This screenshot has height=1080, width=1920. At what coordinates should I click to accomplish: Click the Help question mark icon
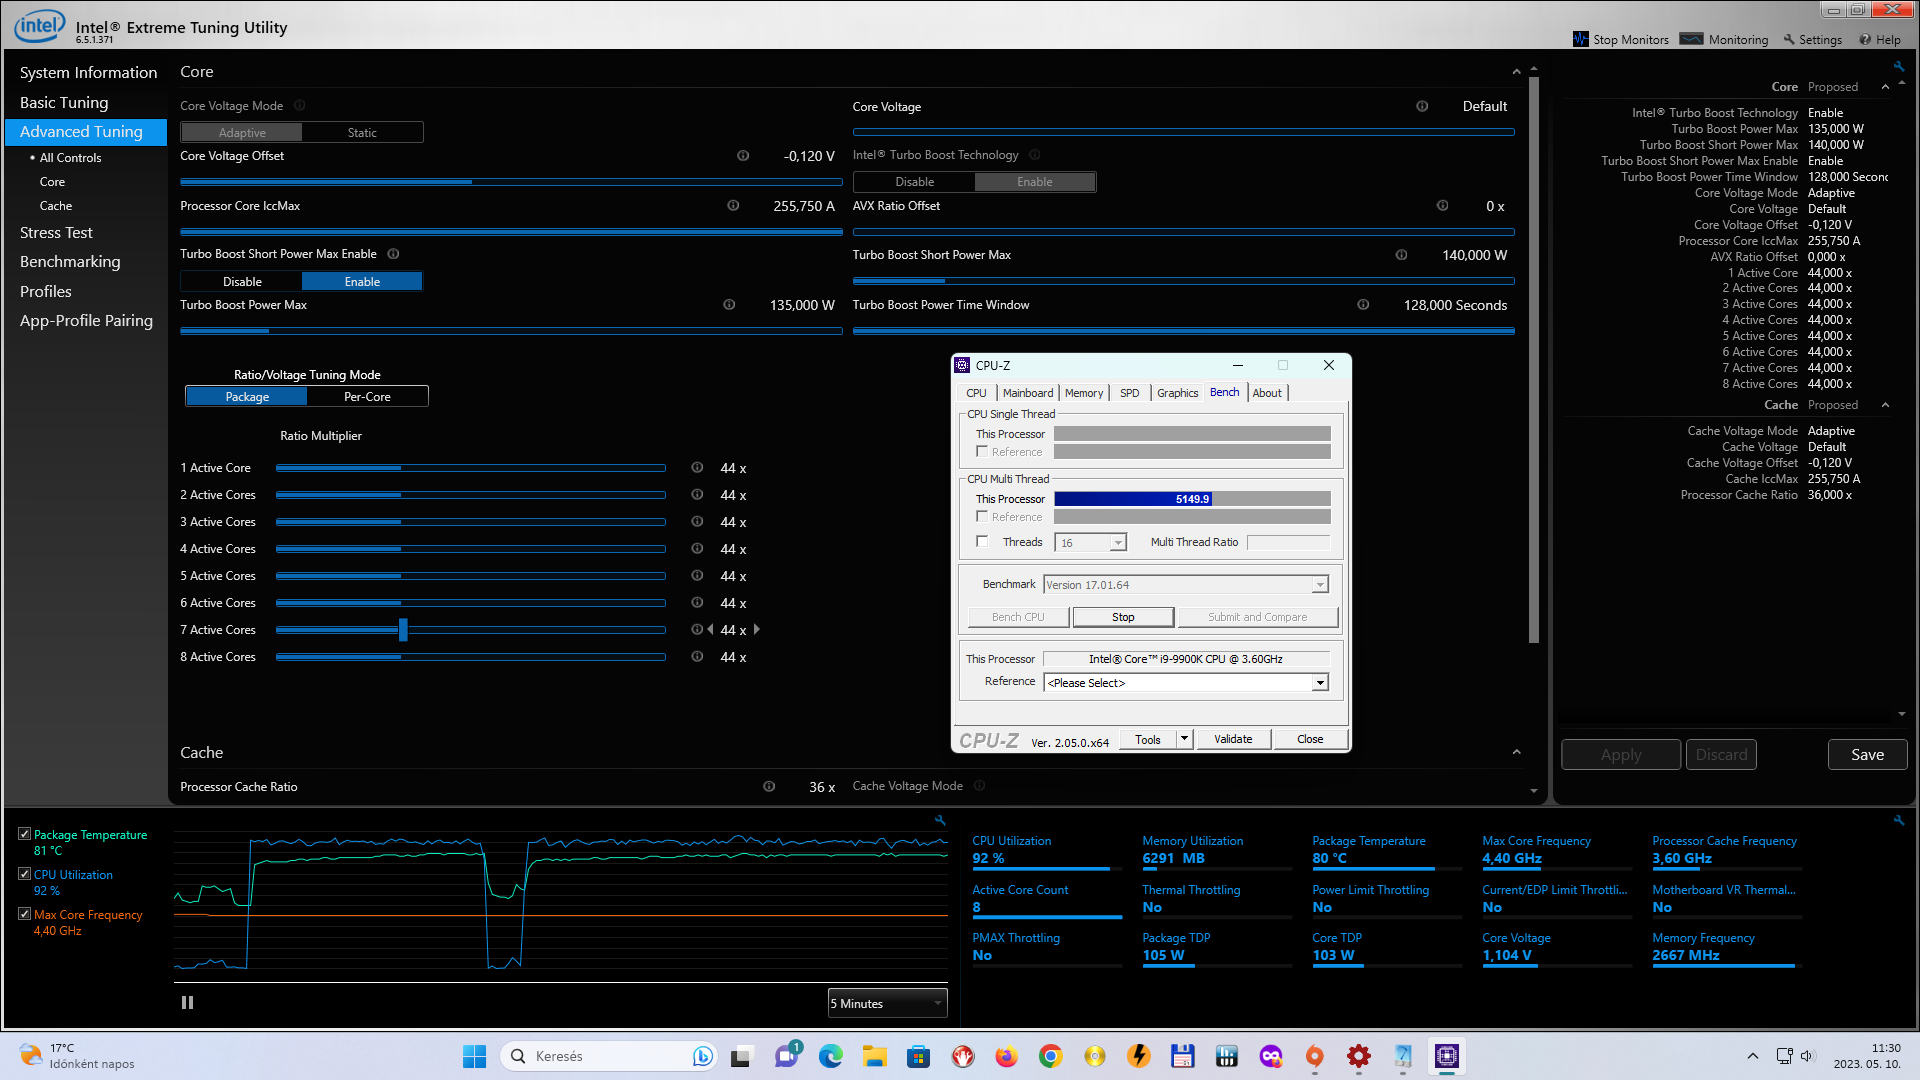[1865, 39]
